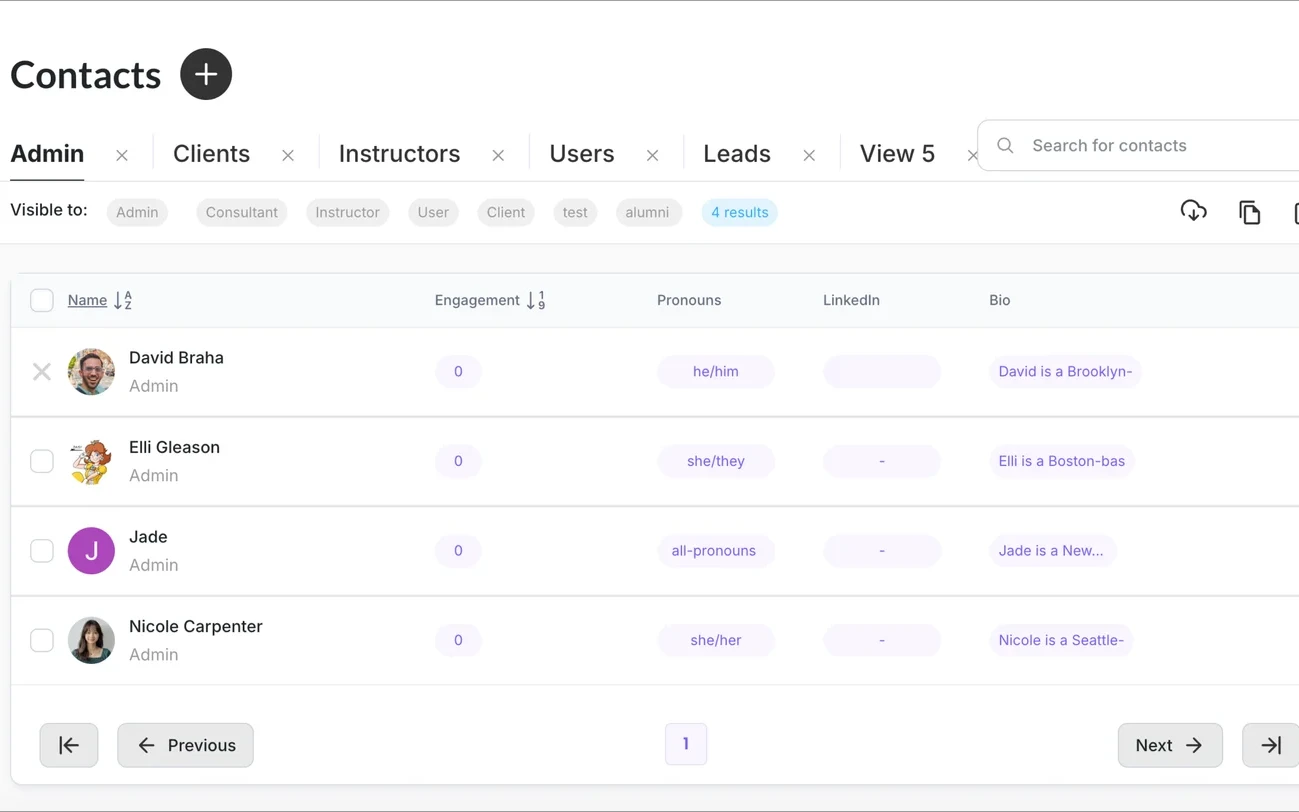This screenshot has height=812, width=1299.
Task: Close the Clients tab
Action: (288, 155)
